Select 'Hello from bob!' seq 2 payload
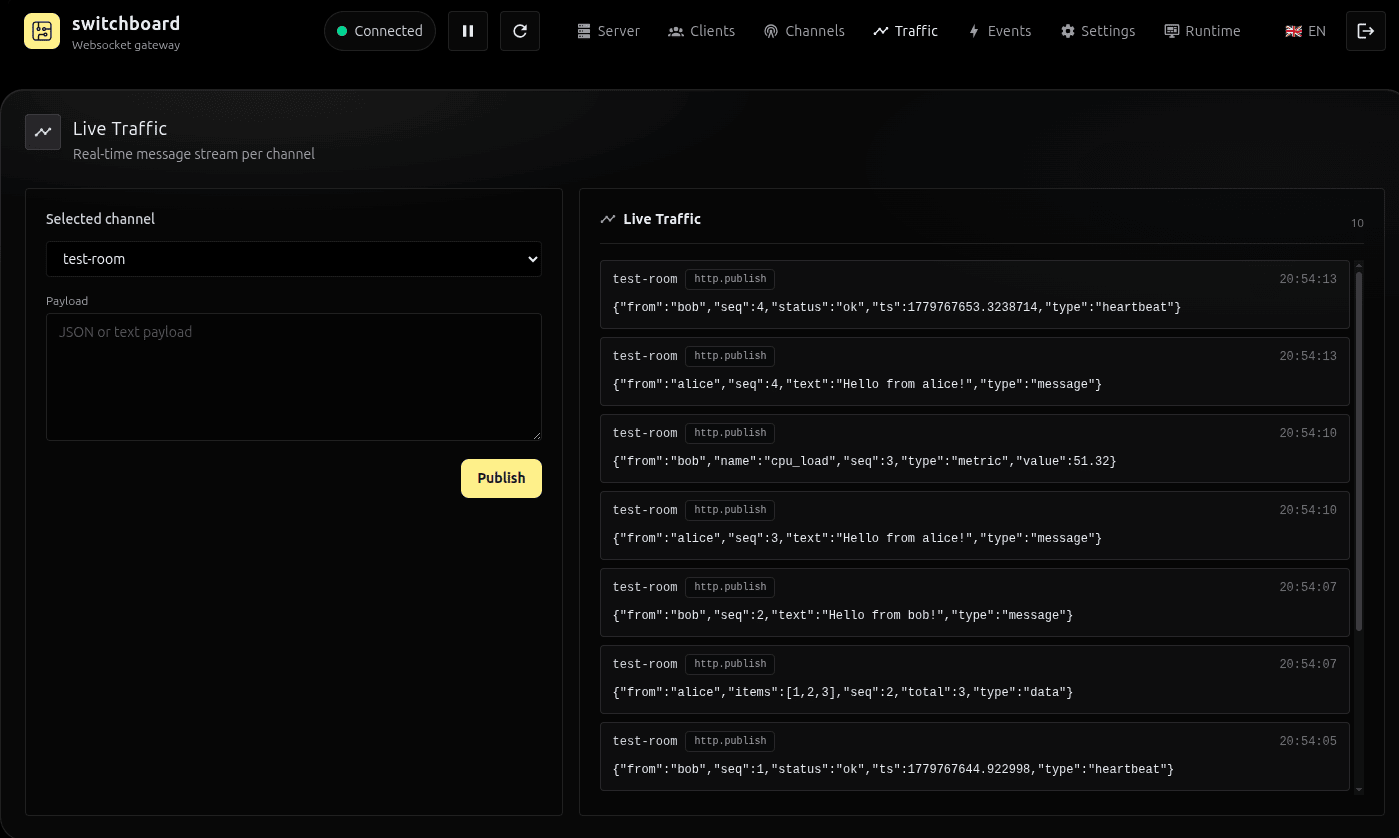Viewport: 1399px width, 838px height. click(x=843, y=615)
